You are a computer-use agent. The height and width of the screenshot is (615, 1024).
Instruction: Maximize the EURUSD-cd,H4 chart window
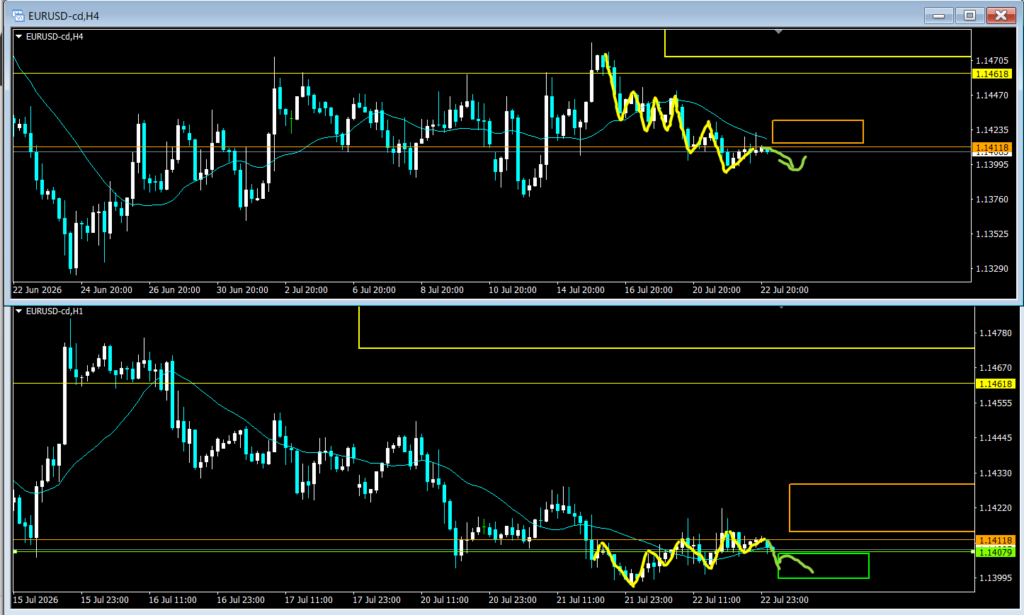pos(970,15)
